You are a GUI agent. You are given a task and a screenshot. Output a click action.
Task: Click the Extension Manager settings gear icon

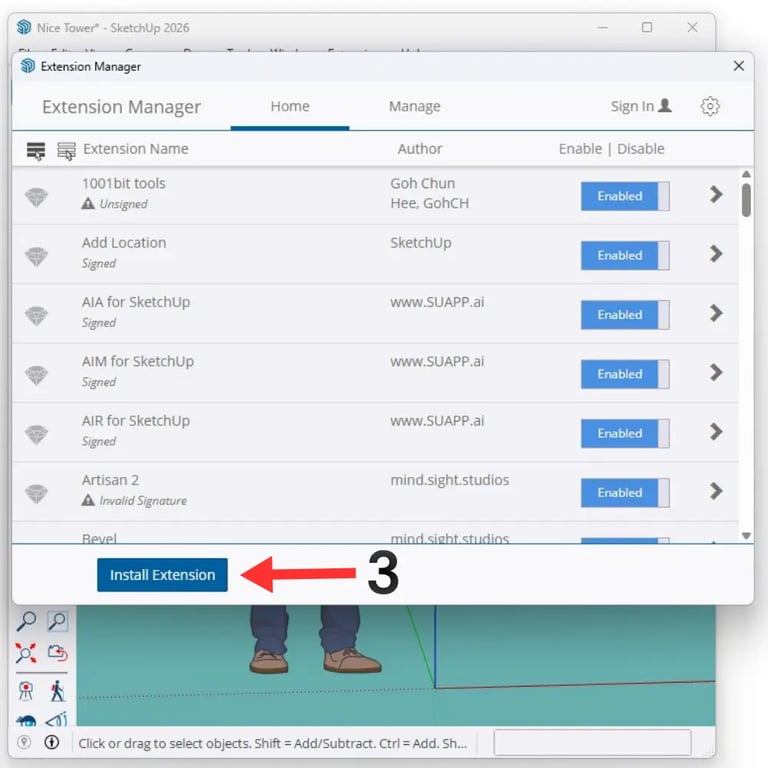(710, 106)
